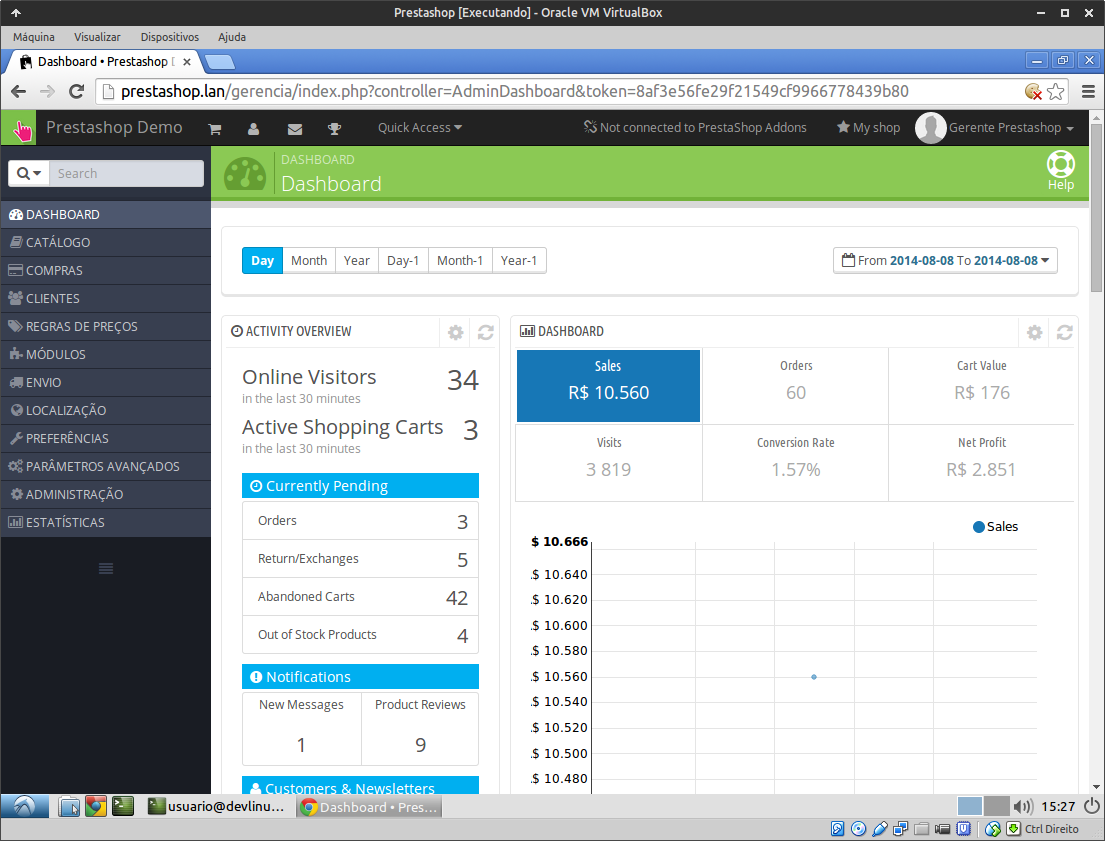The width and height of the screenshot is (1105, 841).
Task: Refresh the Activity Overview panel
Action: (486, 332)
